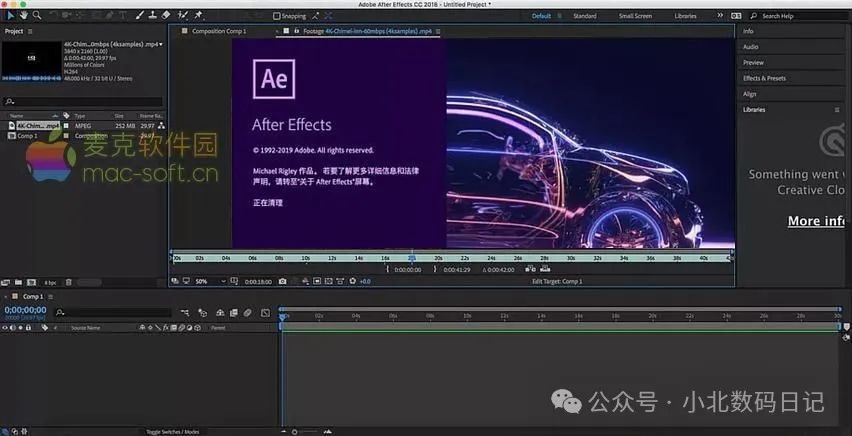Select the Selection arrow tool
The width and height of the screenshot is (852, 436).
coord(10,15)
